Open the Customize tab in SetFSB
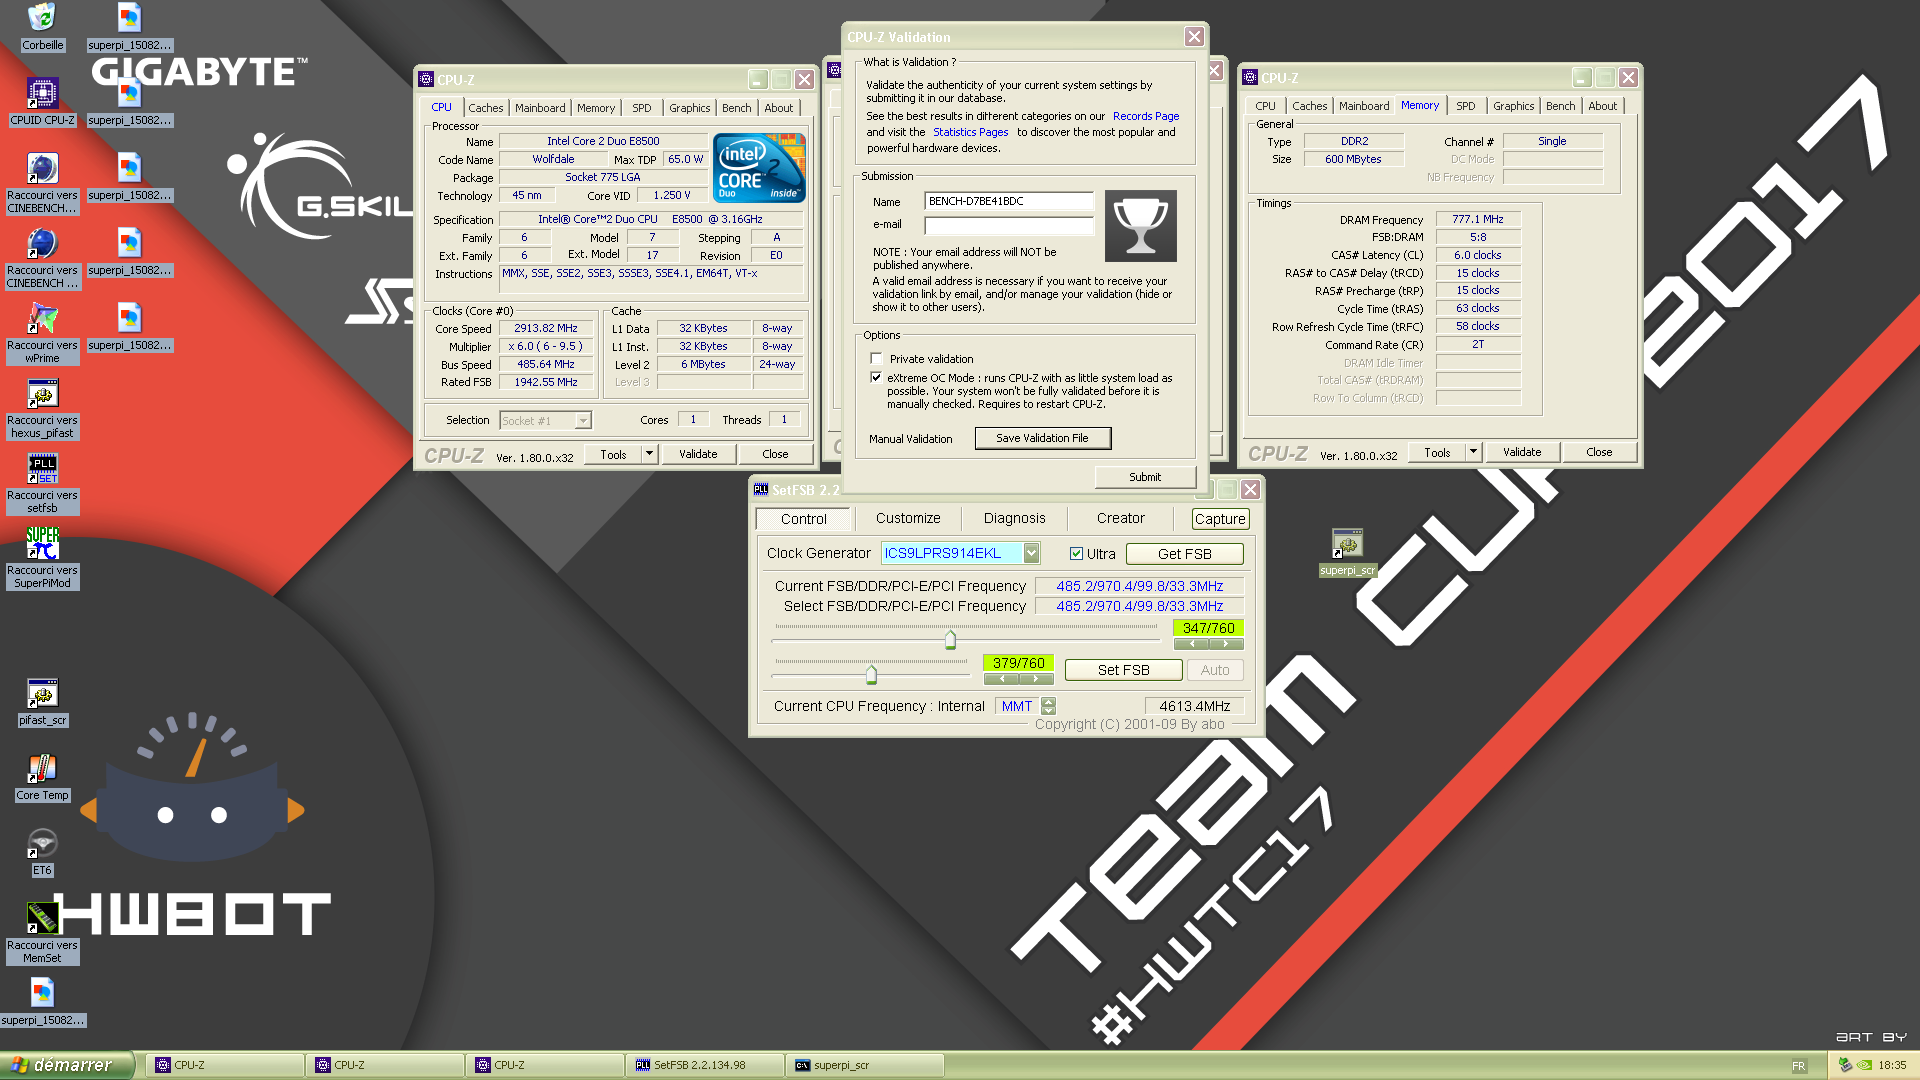The height and width of the screenshot is (1080, 1920). point(908,518)
